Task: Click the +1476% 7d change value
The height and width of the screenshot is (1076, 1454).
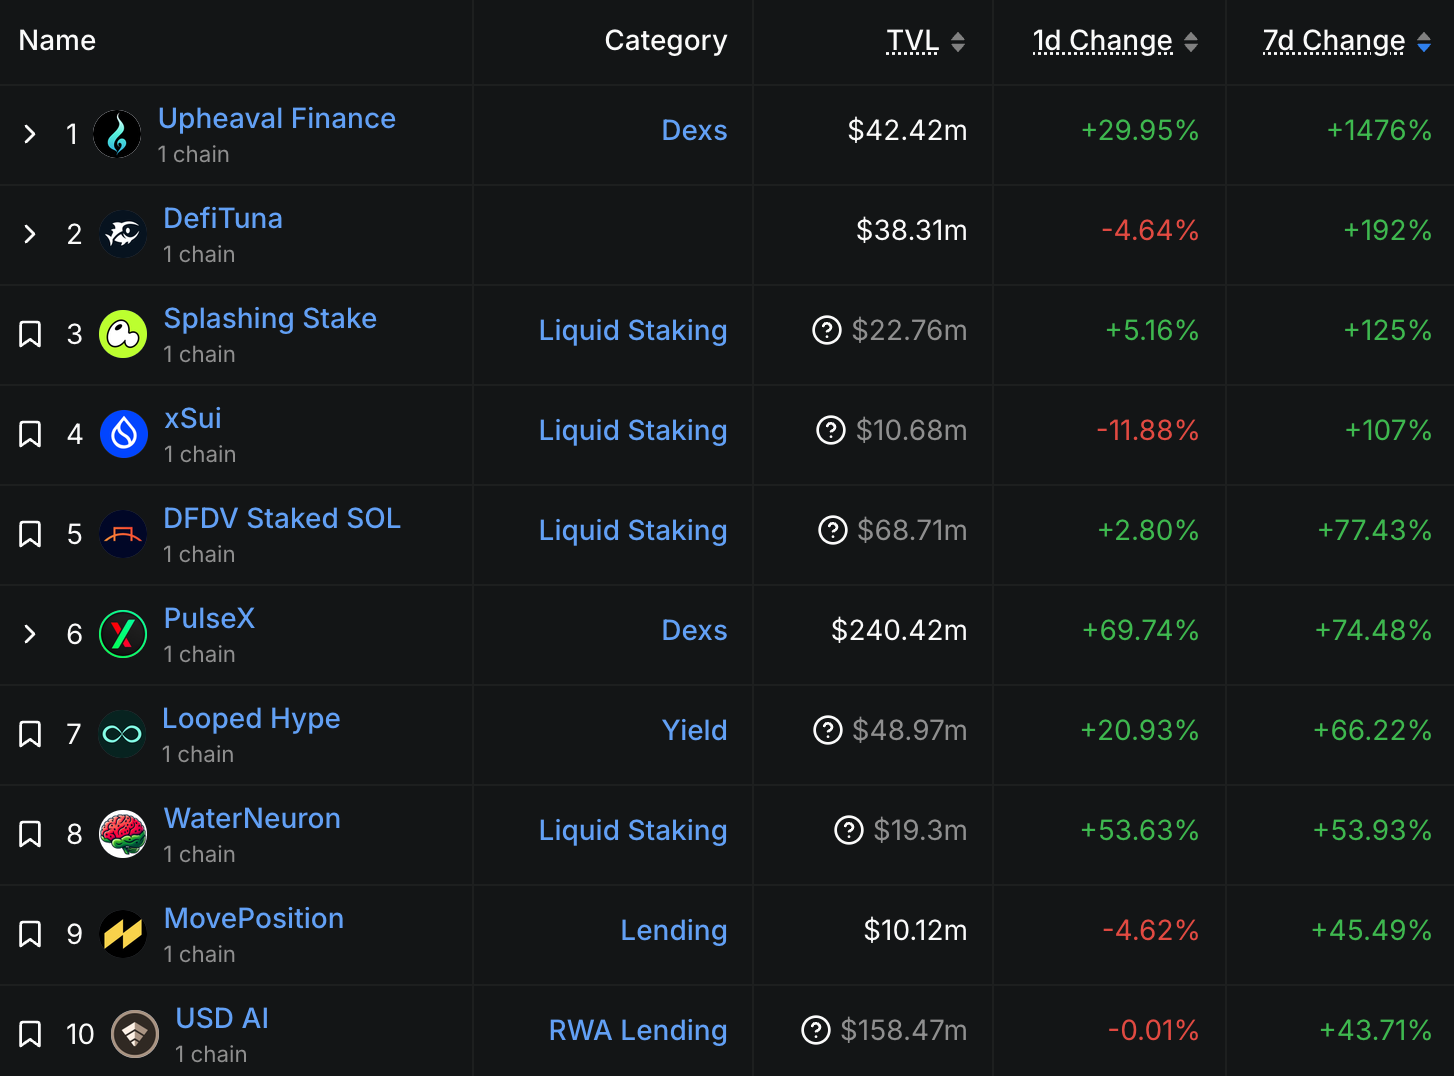Action: [x=1379, y=130]
